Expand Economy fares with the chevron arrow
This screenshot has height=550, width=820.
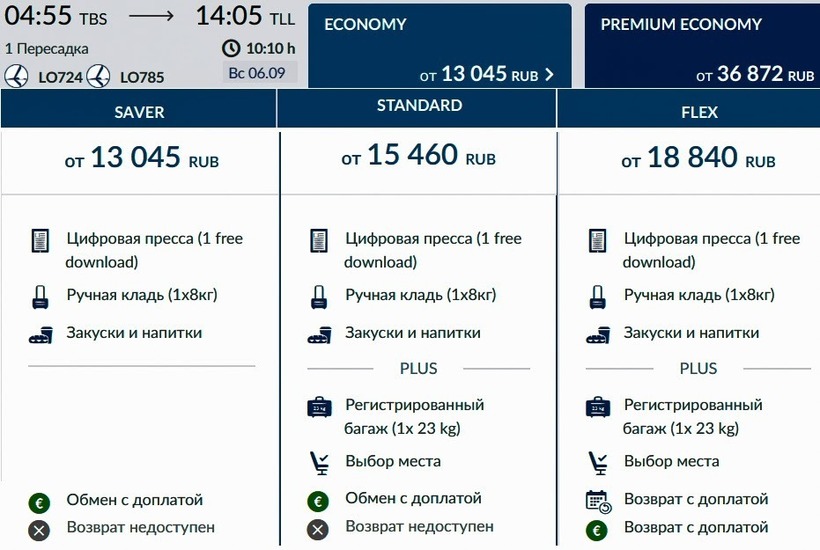tap(549, 75)
